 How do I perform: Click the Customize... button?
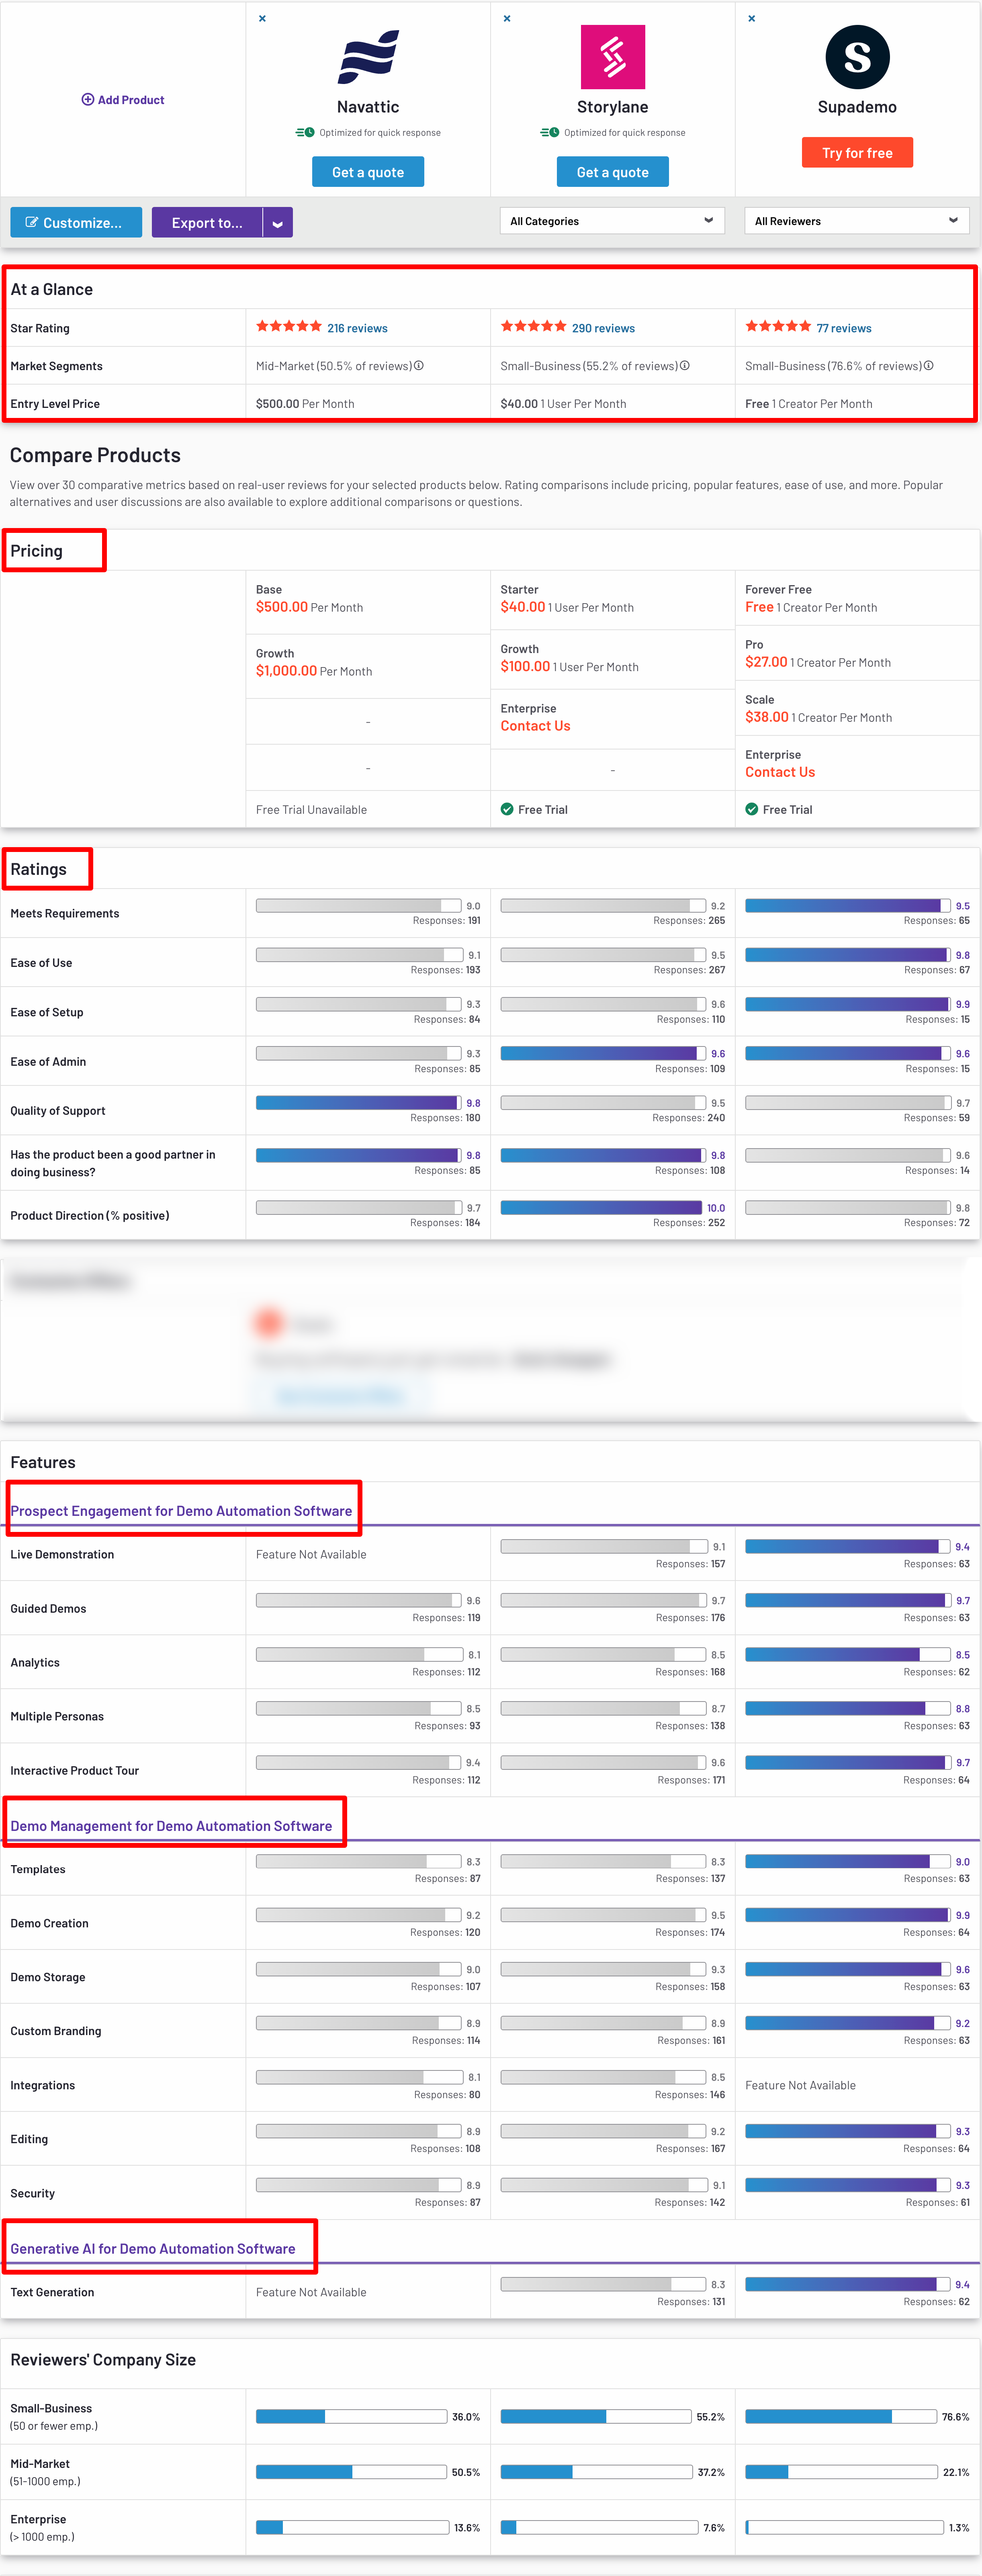(x=76, y=223)
